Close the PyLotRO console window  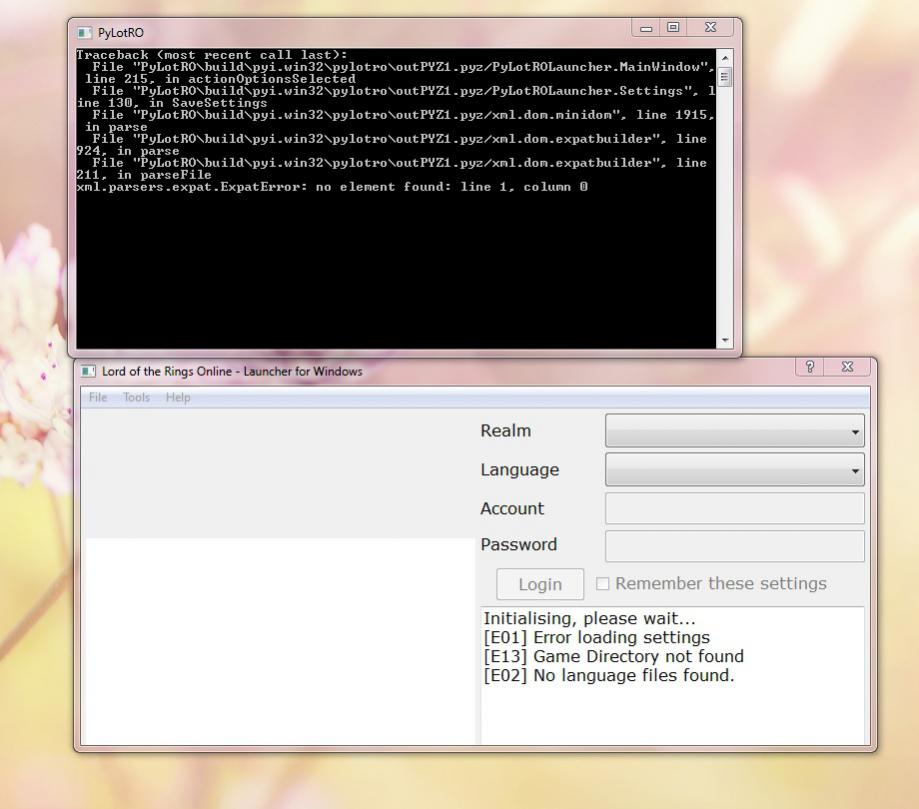click(x=710, y=29)
